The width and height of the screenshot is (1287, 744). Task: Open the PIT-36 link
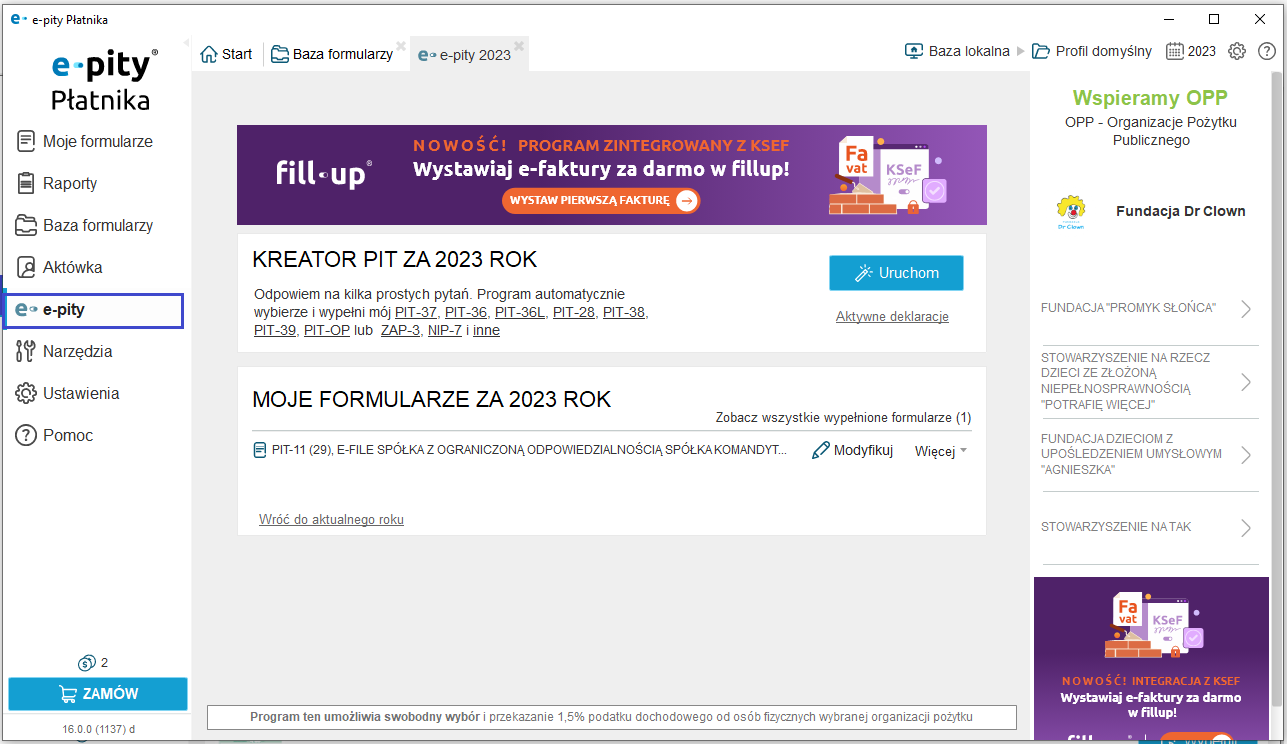point(466,312)
